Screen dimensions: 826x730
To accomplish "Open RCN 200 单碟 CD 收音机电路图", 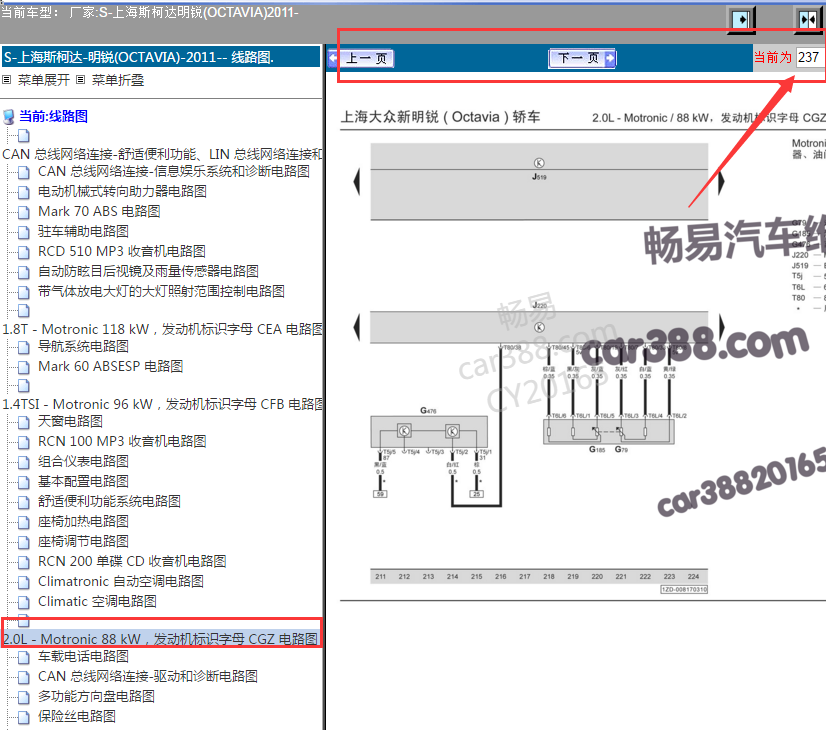I will coord(132,561).
